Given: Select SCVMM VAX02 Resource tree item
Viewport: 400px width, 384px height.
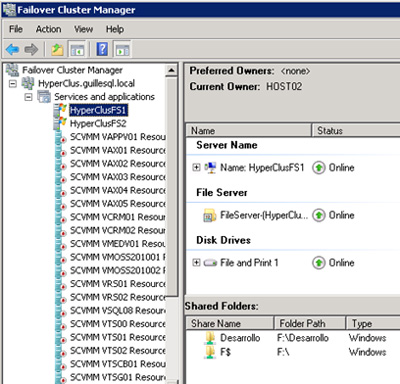Looking at the screenshot, I should pos(118,164).
